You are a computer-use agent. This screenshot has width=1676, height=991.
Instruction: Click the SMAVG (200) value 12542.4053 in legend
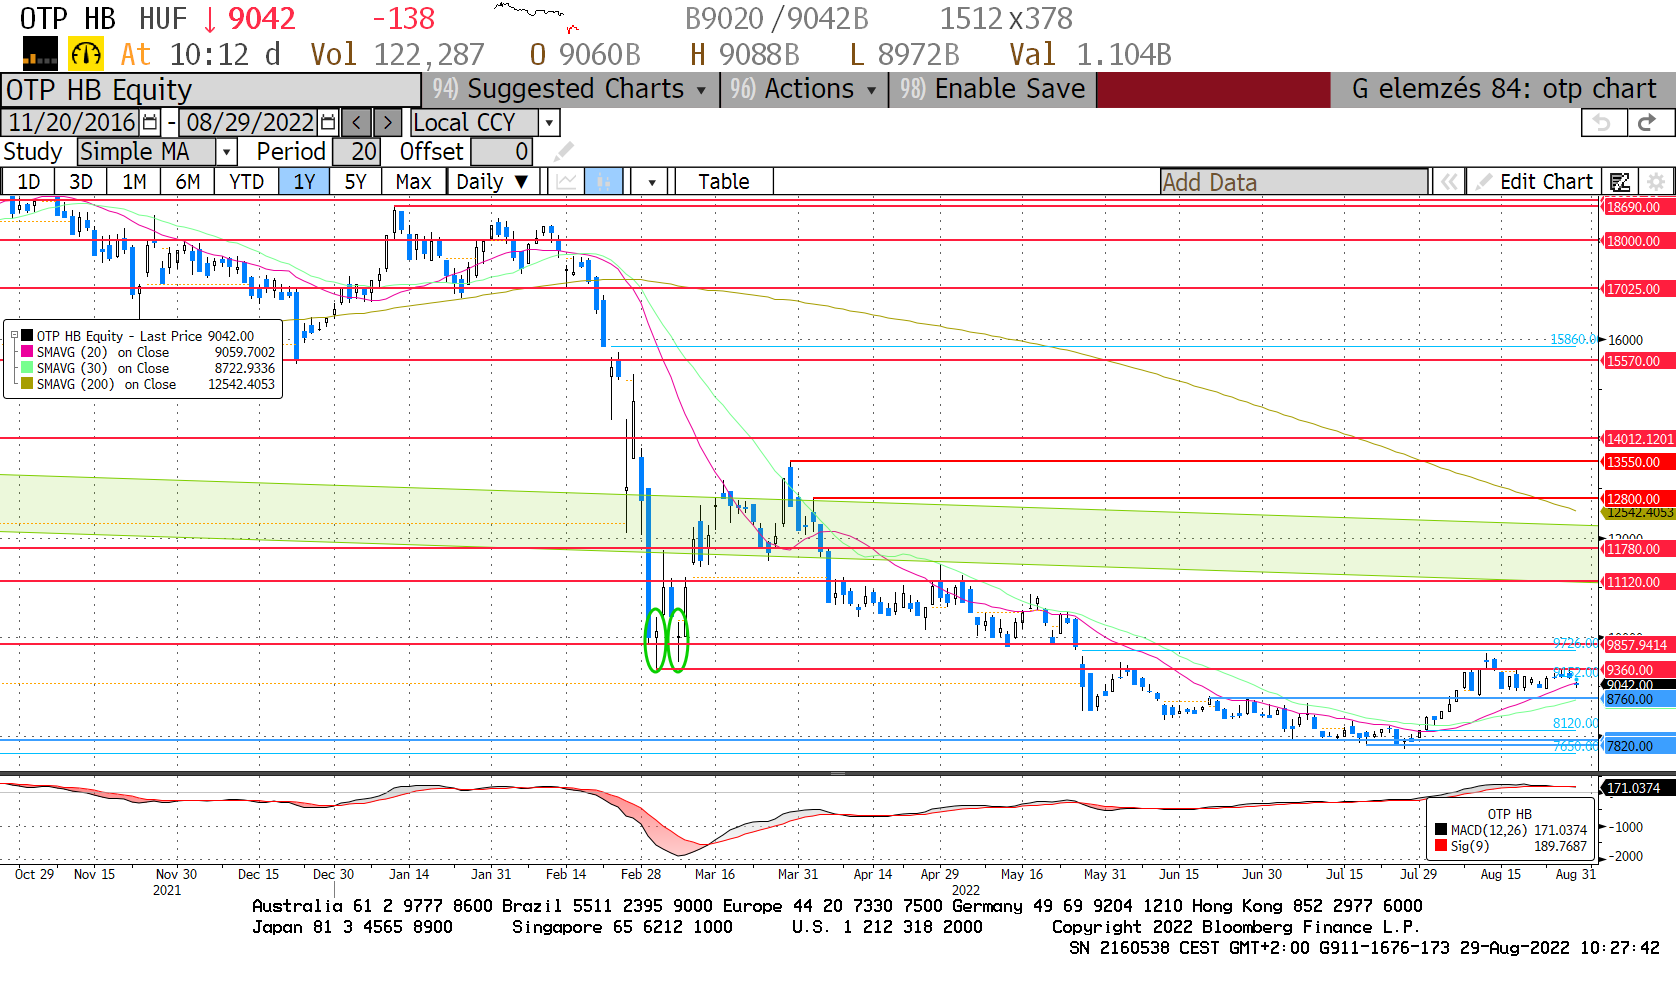(x=241, y=384)
